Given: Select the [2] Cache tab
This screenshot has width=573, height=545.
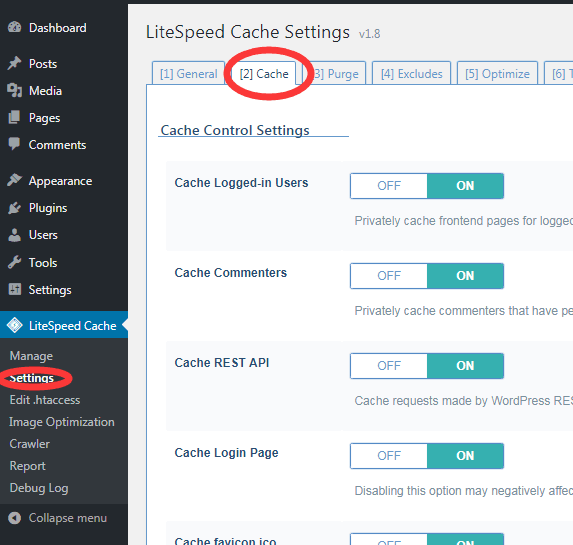Looking at the screenshot, I should (x=264, y=73).
